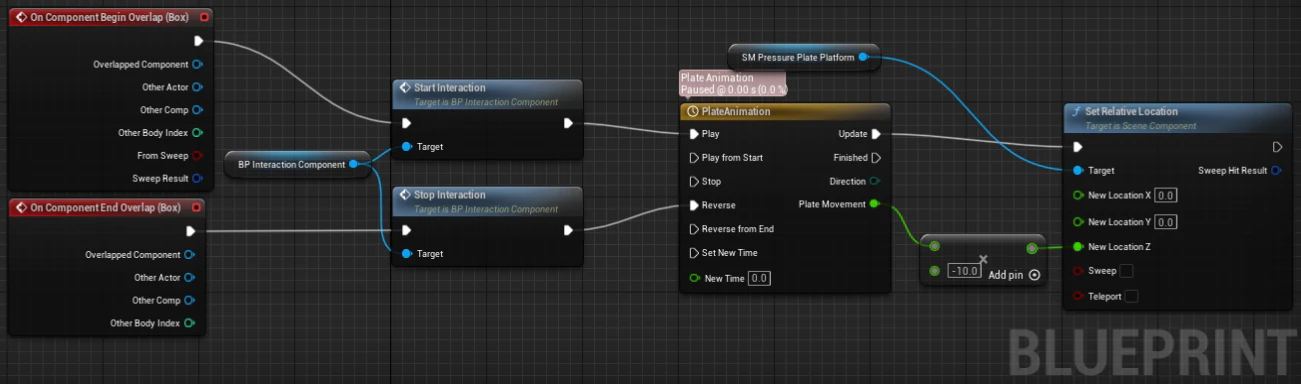Click Sweep Hit Result output pin
1301x384 pixels.
click(1276, 170)
